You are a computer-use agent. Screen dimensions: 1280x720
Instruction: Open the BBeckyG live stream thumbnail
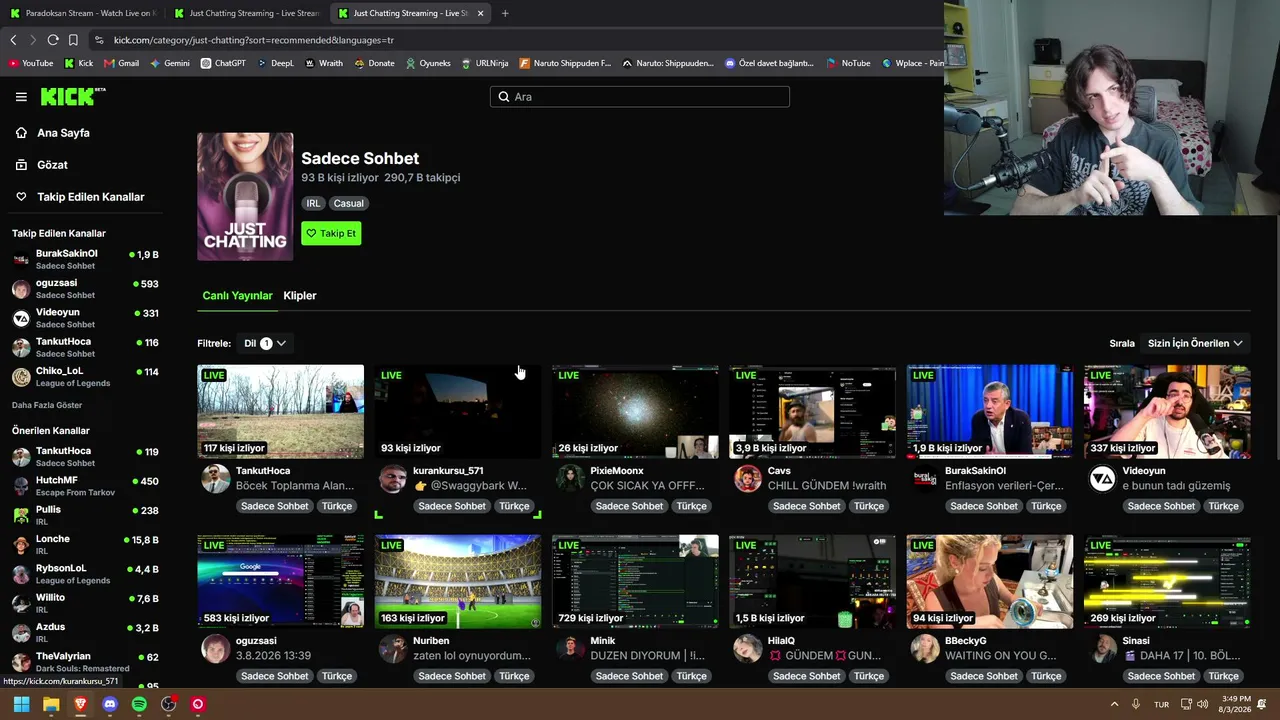[x=990, y=581]
